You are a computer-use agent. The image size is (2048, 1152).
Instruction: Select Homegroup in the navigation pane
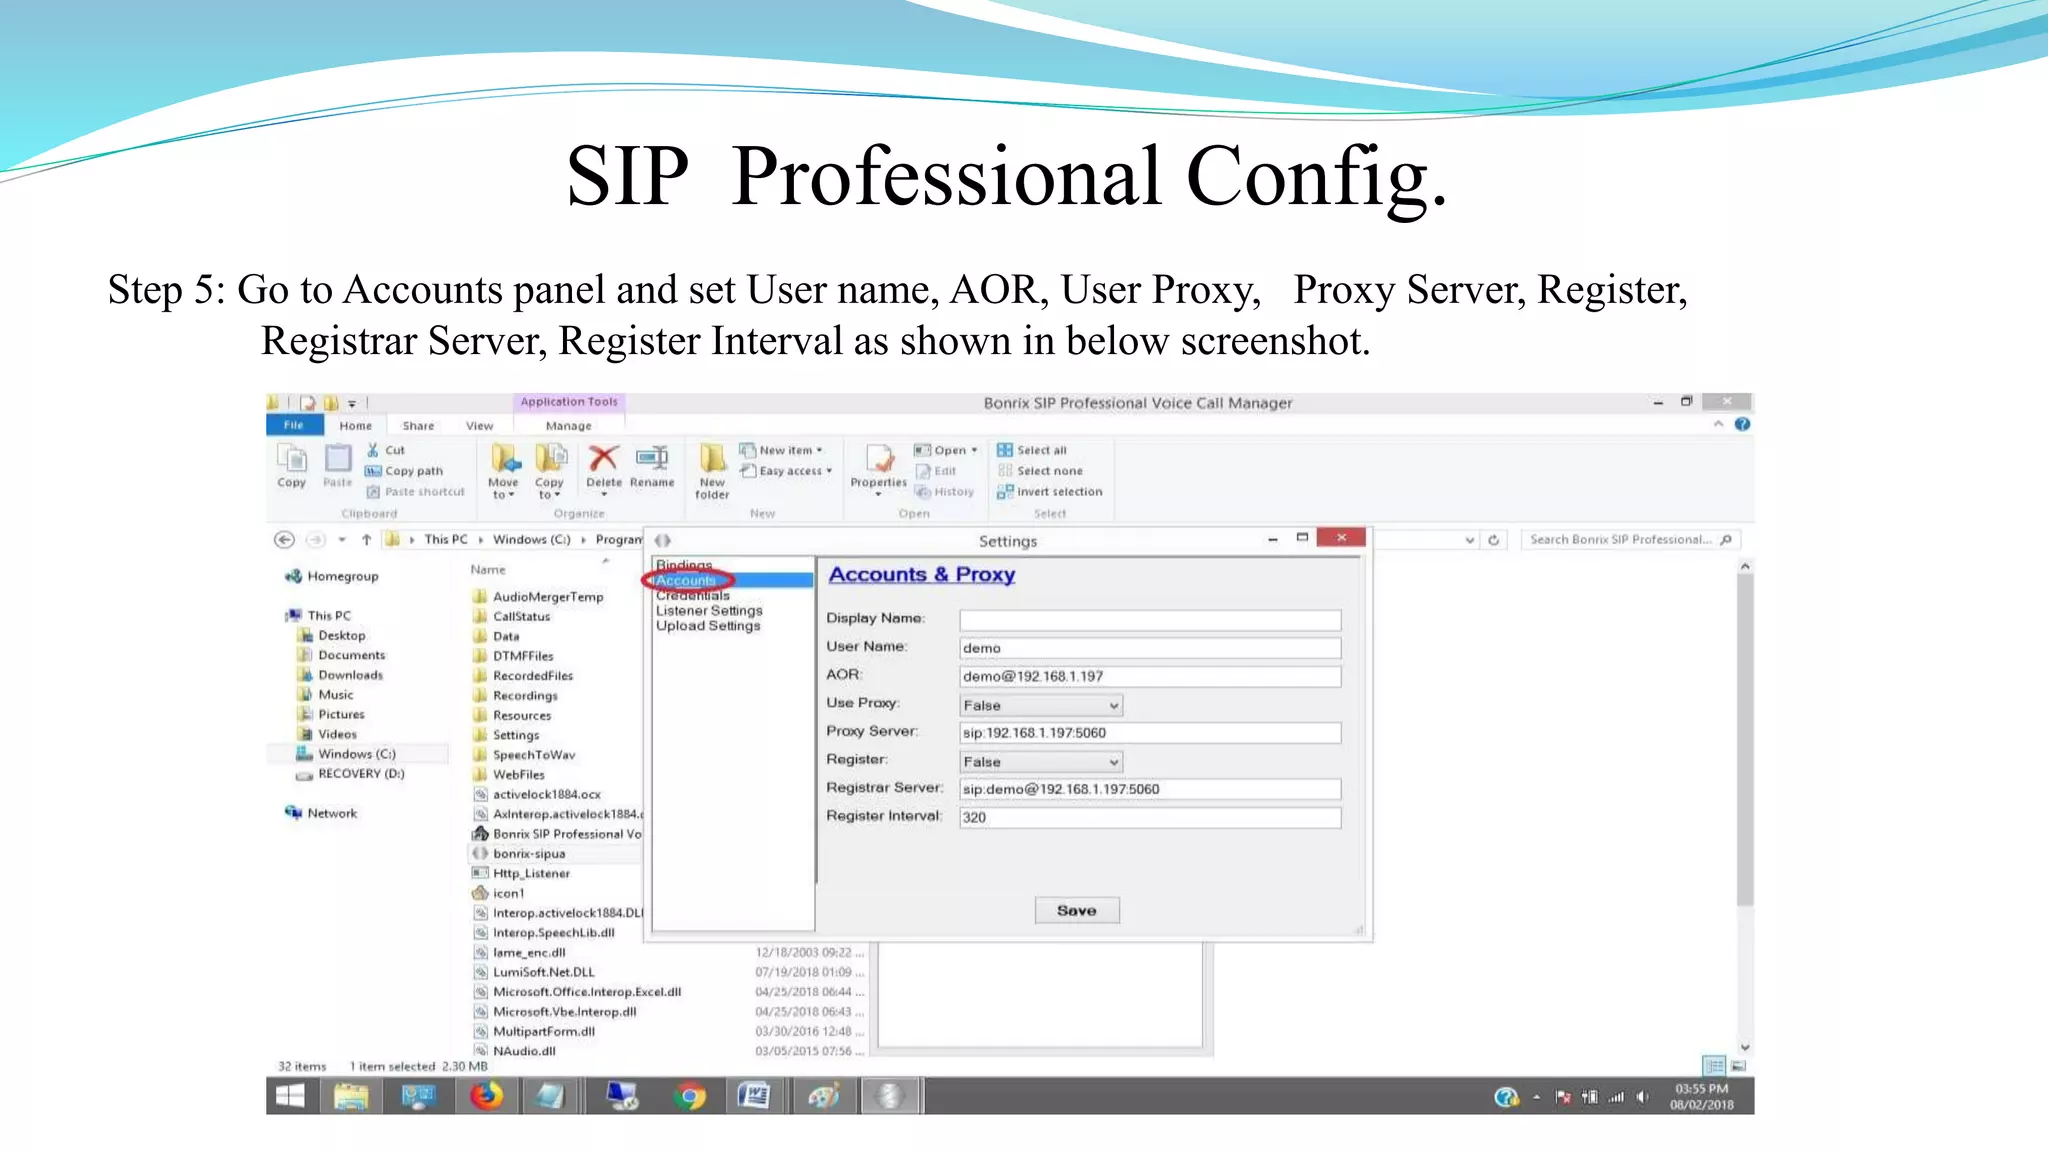pos(333,576)
